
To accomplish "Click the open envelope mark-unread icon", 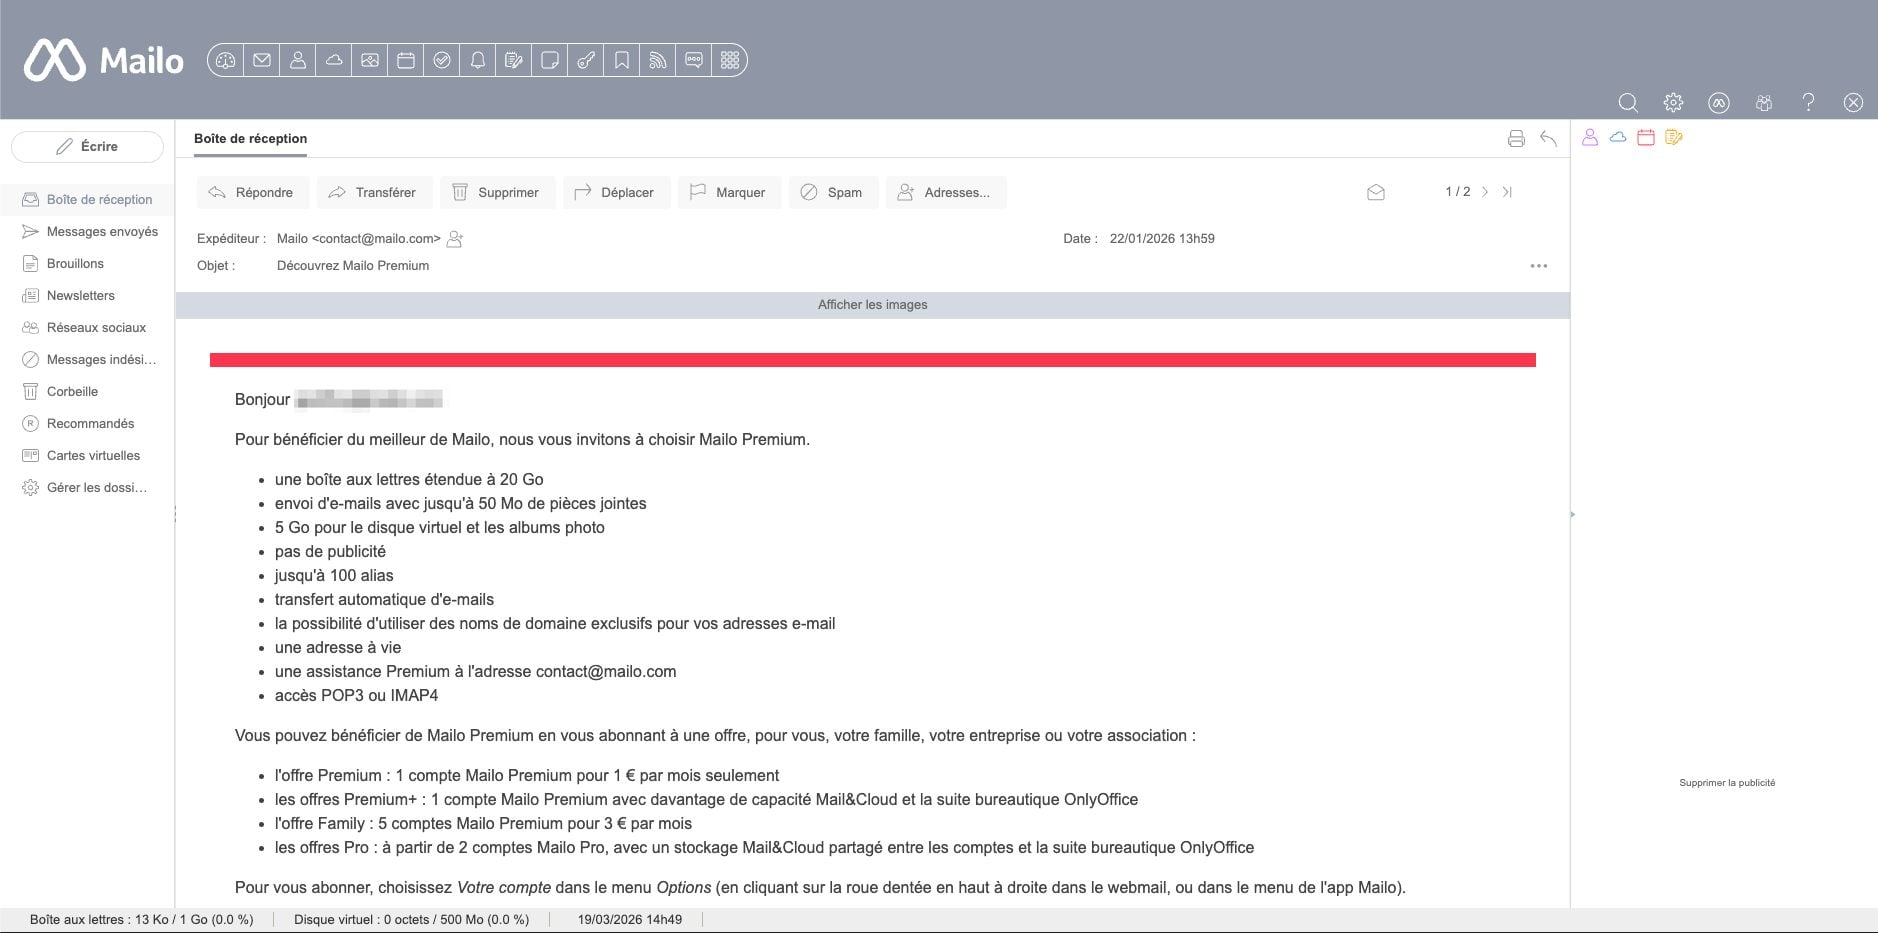I will click(1376, 192).
